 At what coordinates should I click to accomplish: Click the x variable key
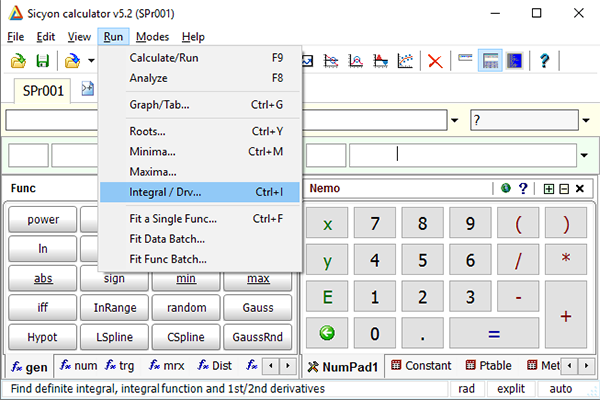[x=327, y=223]
